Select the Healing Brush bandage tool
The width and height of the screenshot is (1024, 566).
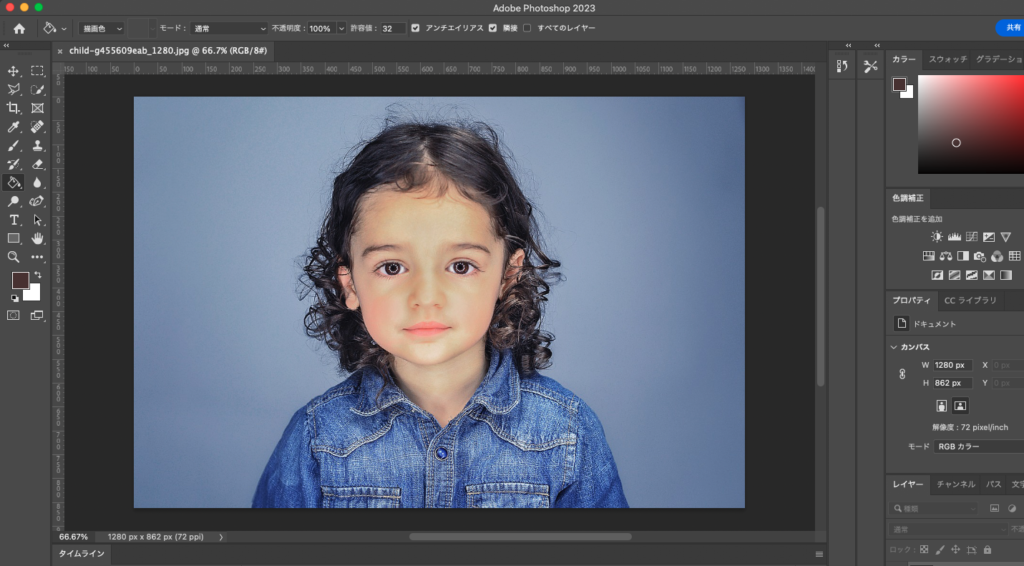pos(37,127)
